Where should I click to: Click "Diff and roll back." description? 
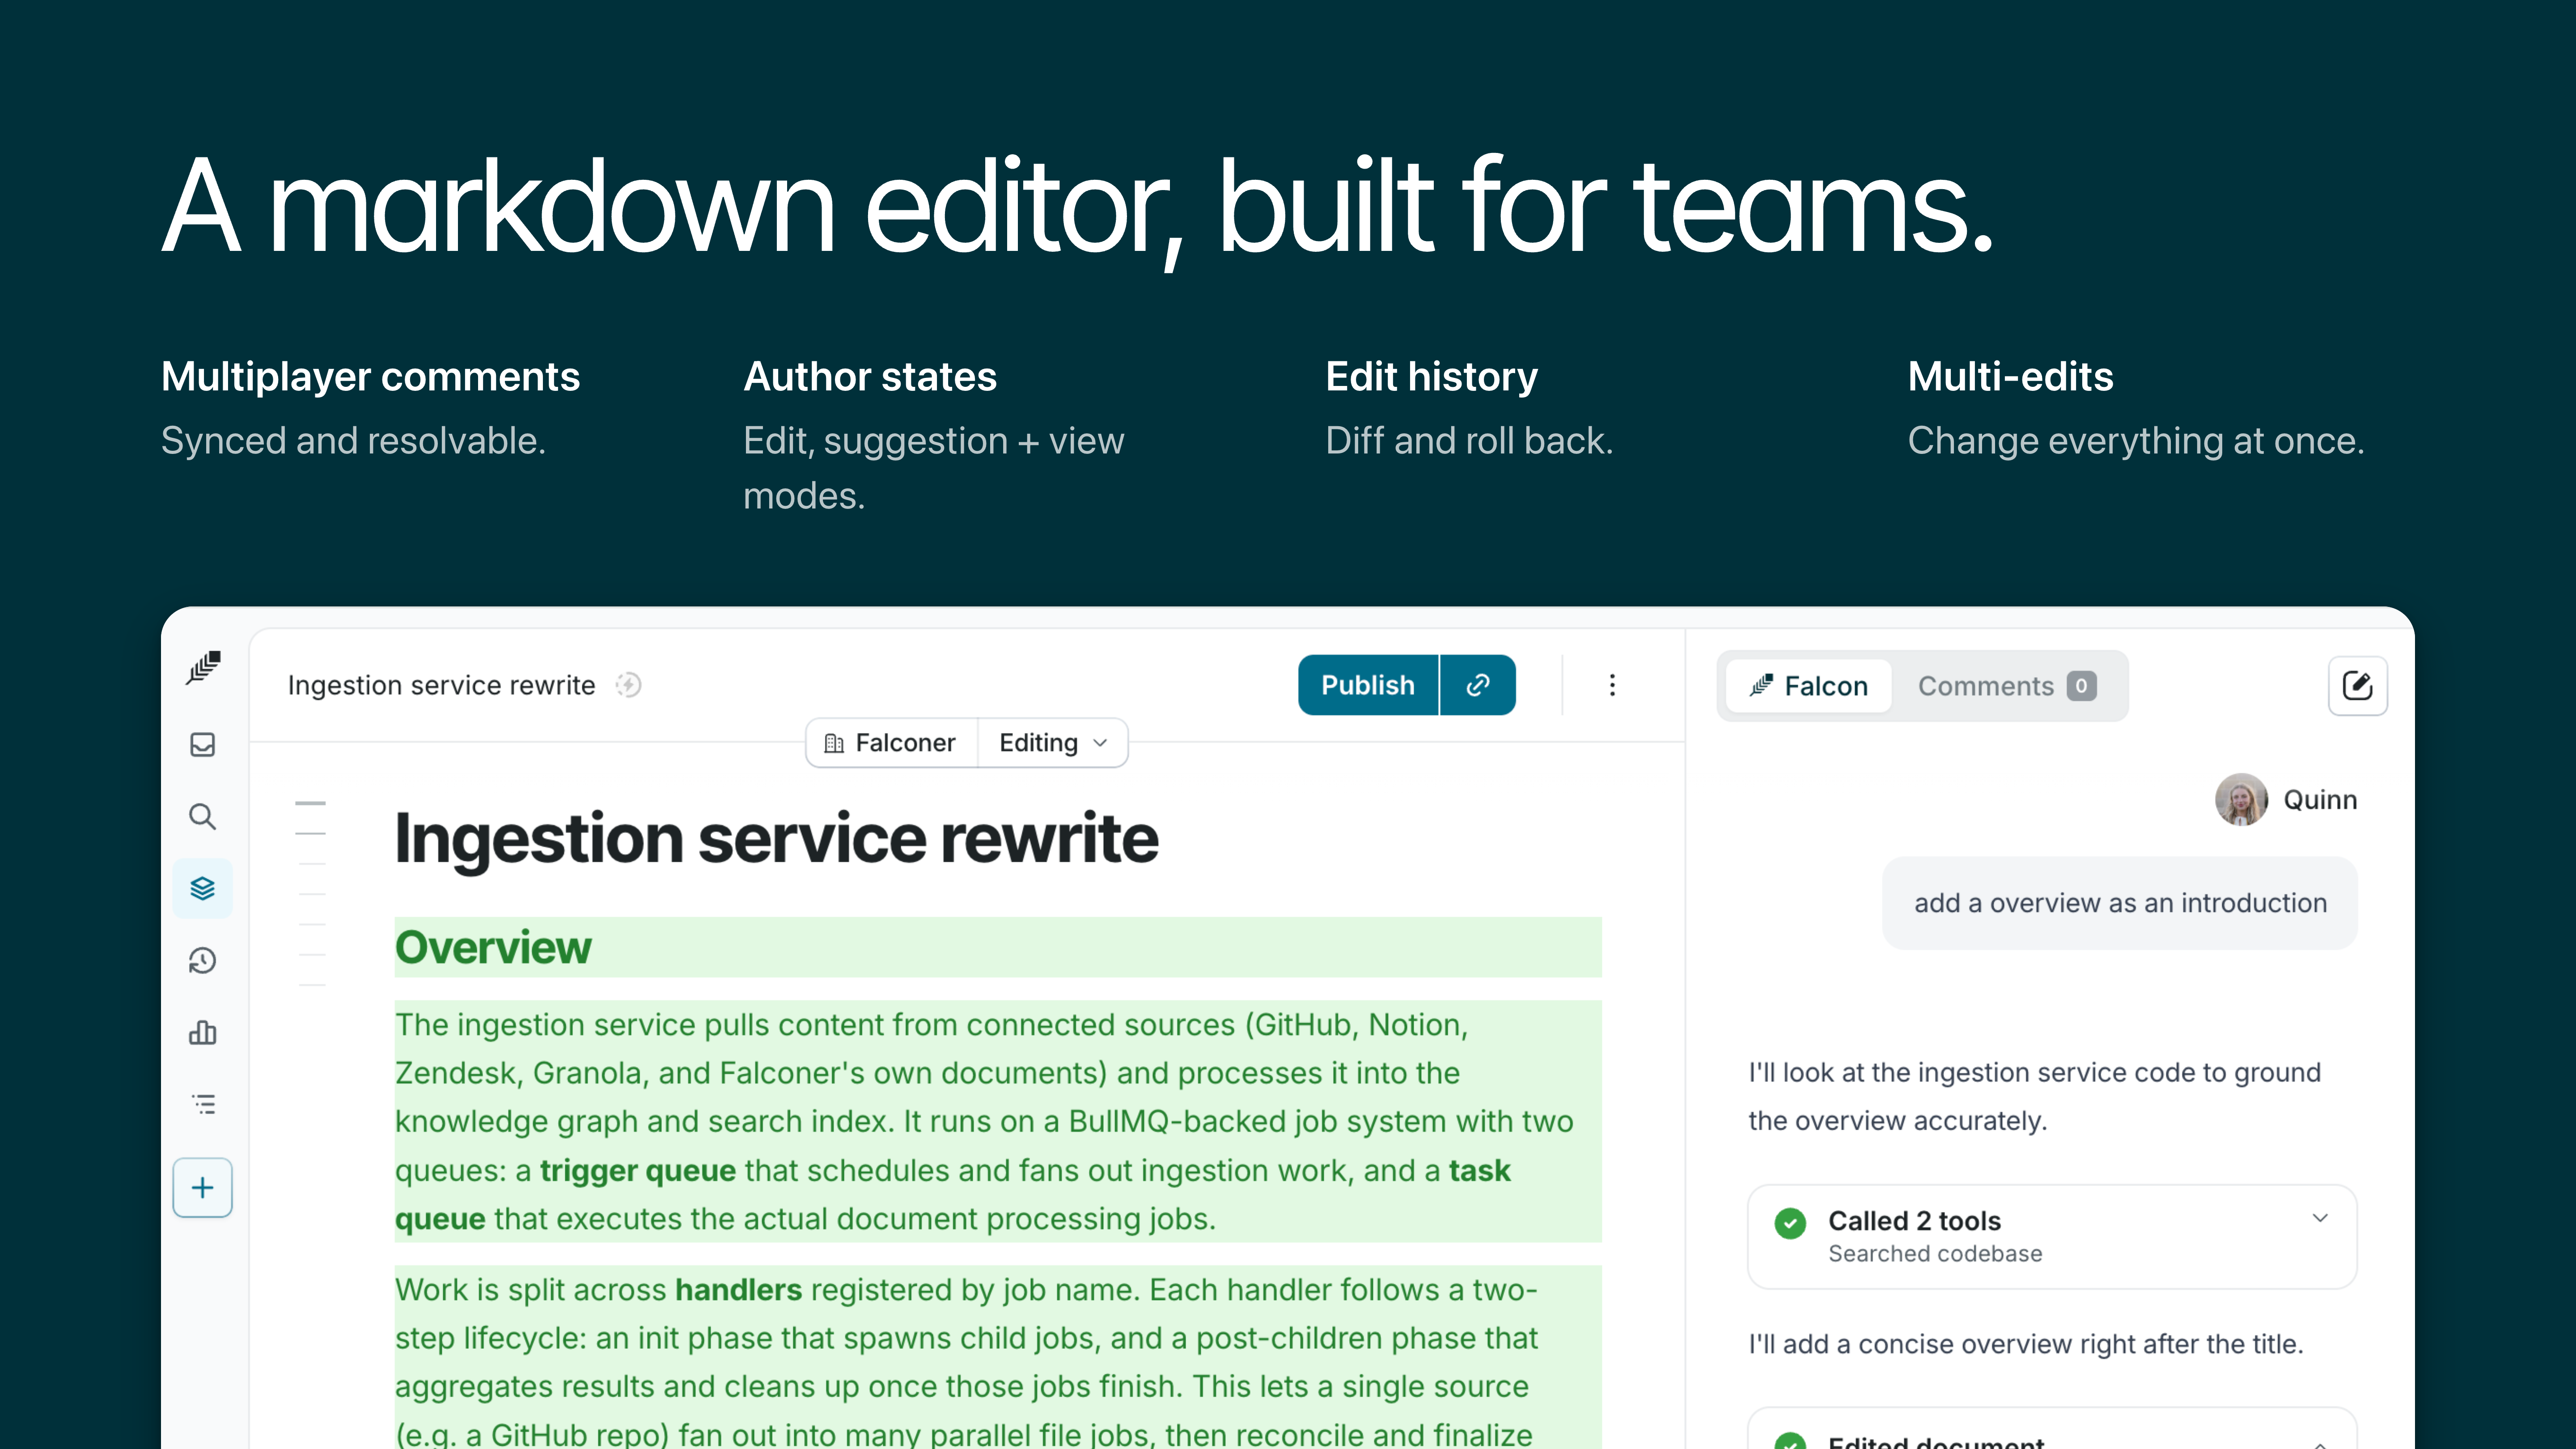(1470, 441)
